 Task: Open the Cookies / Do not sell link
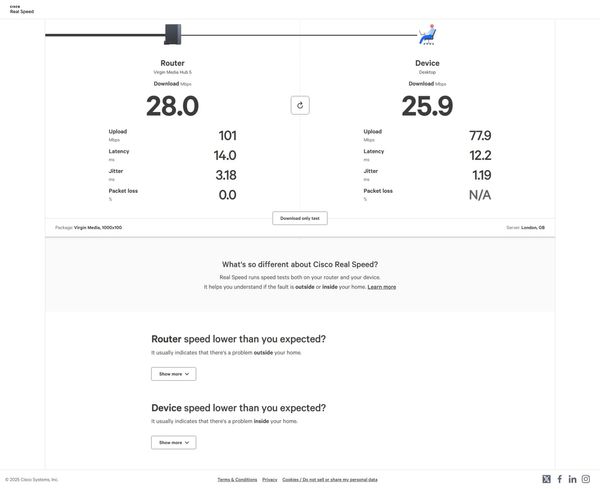click(330, 480)
